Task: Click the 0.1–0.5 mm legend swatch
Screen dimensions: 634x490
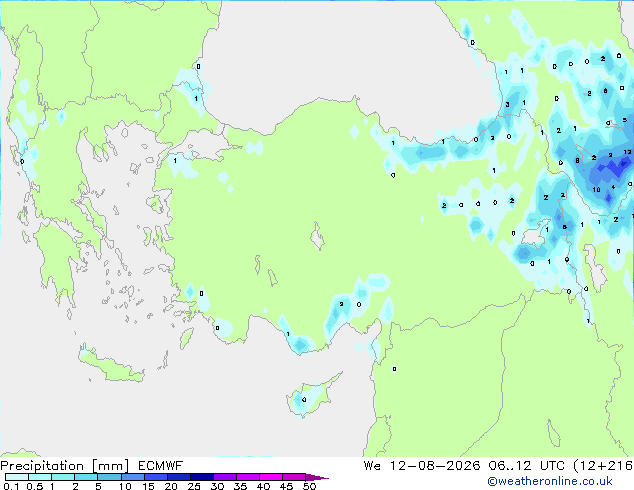Action: coord(17,477)
